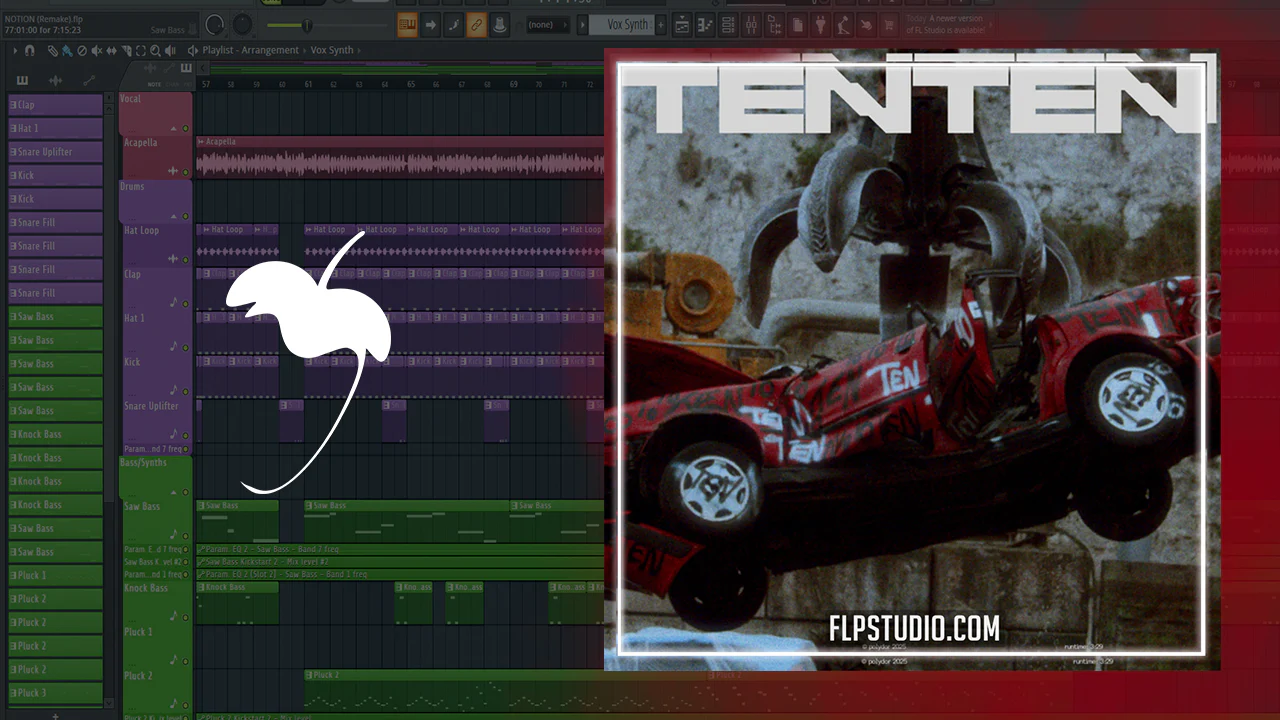Image resolution: width=1280 pixels, height=720 pixels.
Task: Mute the Snare Uplifter track
Action: pyautogui.click(x=185, y=435)
